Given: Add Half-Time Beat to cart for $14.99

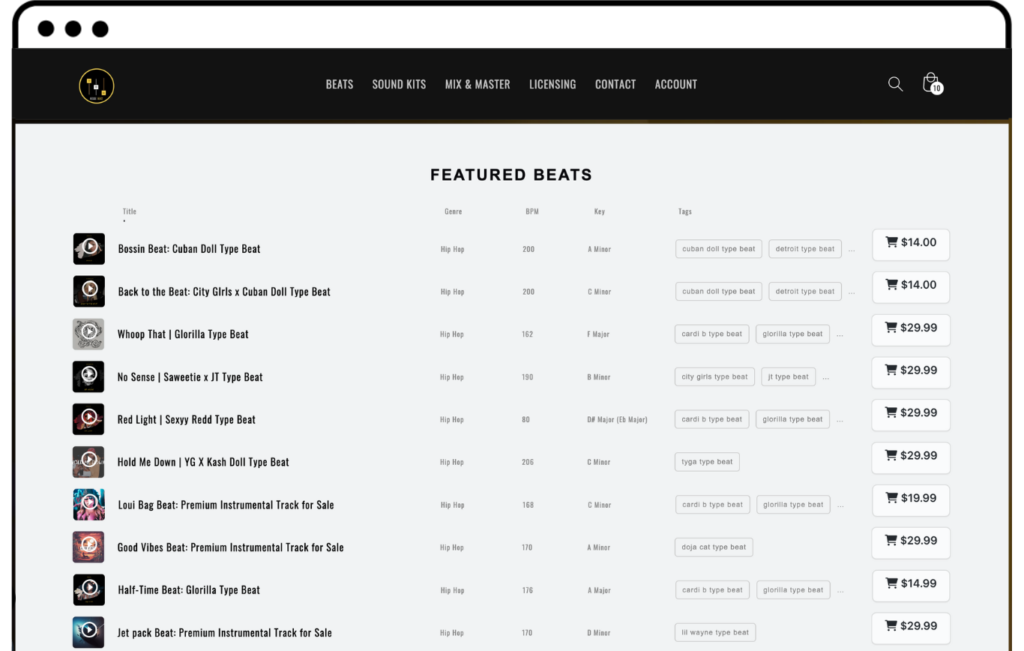Looking at the screenshot, I should pos(911,586).
